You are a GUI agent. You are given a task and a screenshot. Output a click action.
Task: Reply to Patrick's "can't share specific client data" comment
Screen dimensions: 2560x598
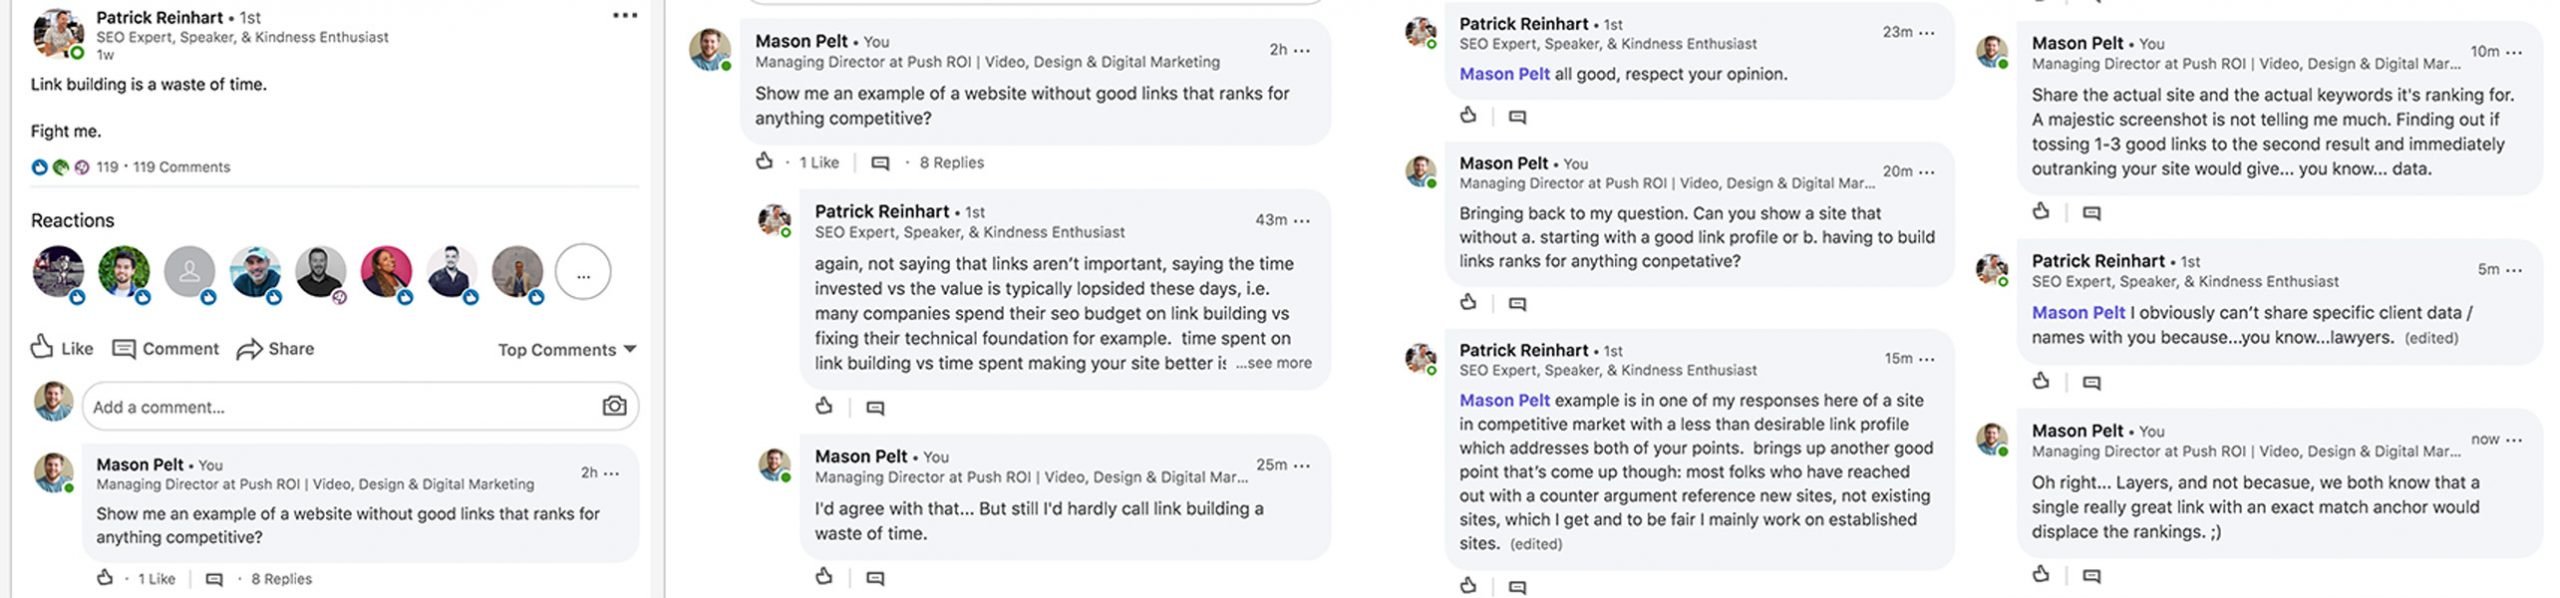[2091, 382]
